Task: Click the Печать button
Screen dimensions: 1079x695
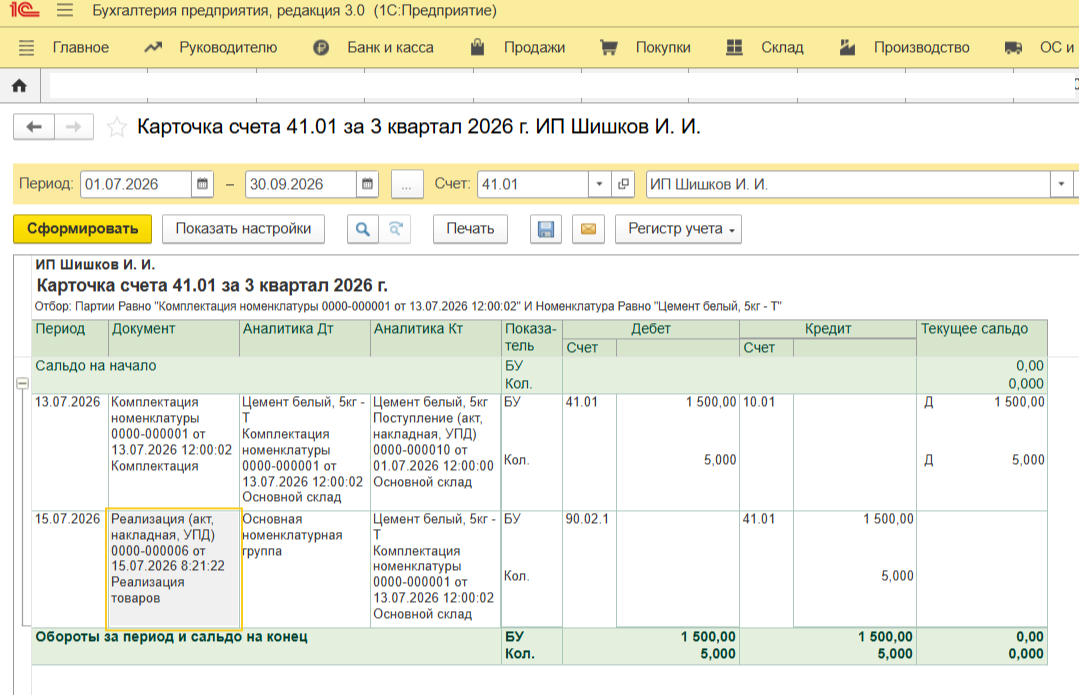Action: click(470, 229)
